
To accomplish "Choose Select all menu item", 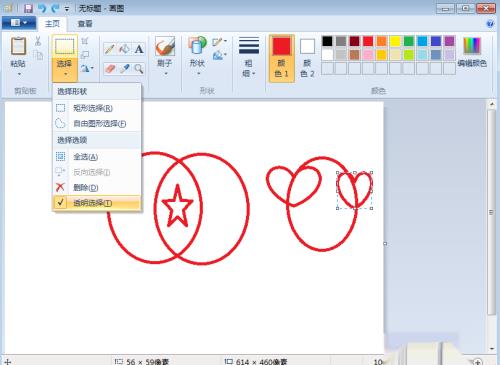I will (97, 156).
